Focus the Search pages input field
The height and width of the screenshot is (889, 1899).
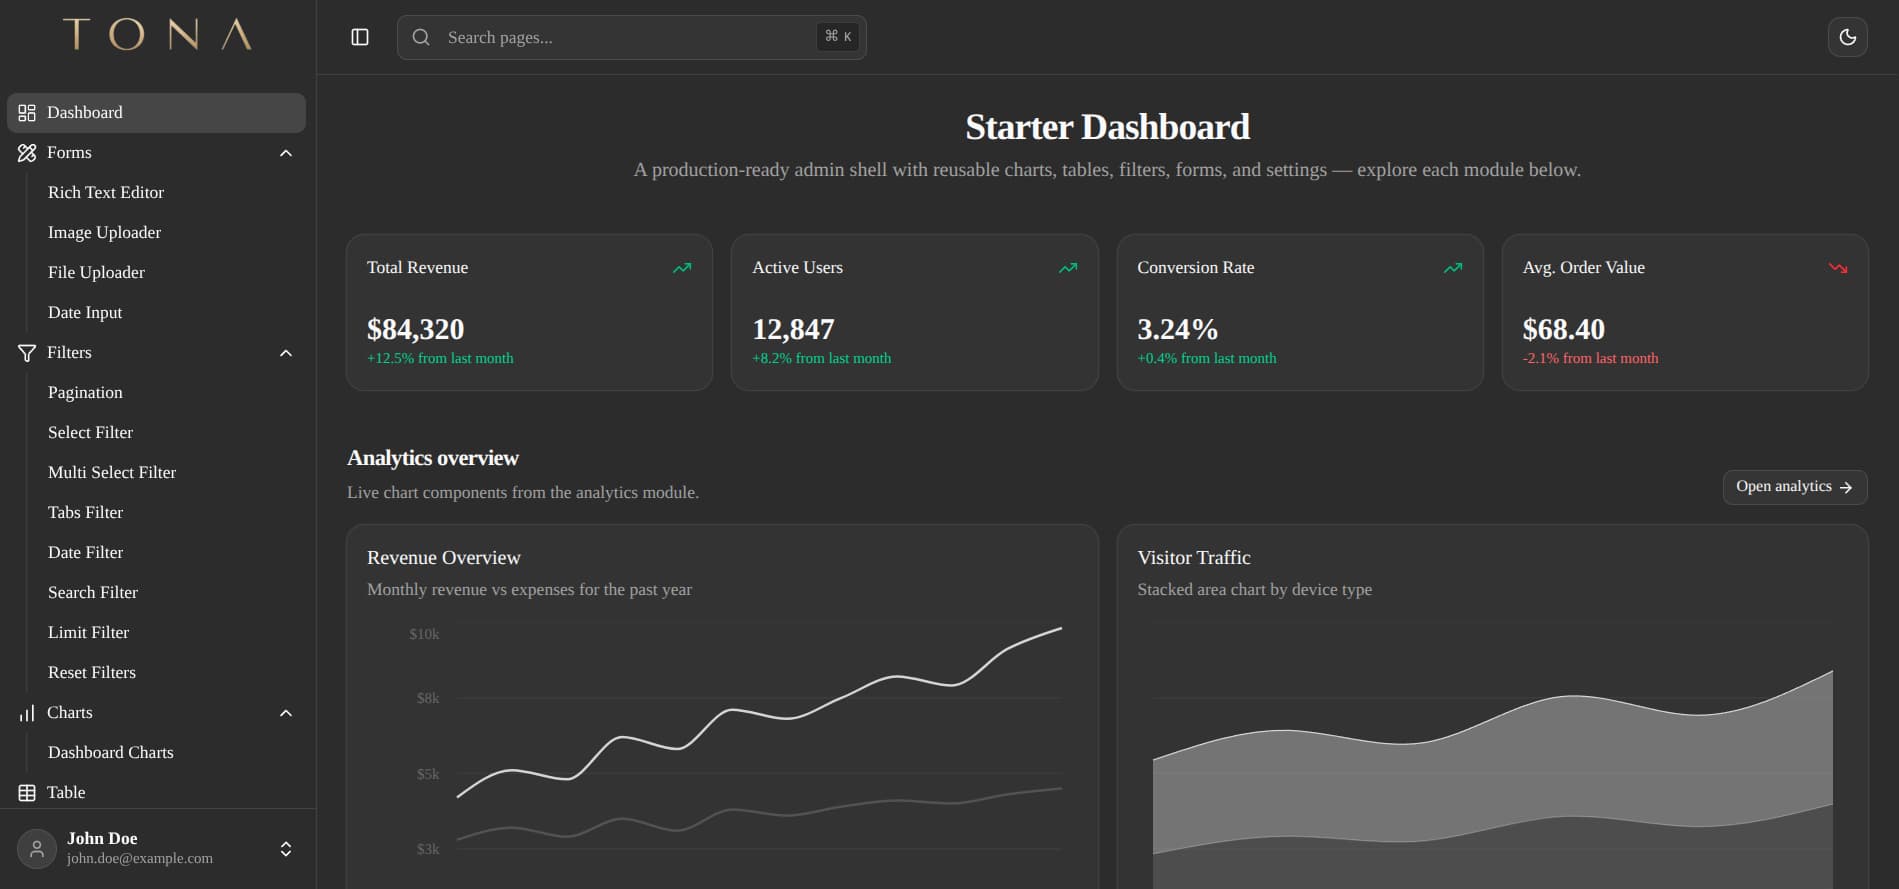coord(631,37)
